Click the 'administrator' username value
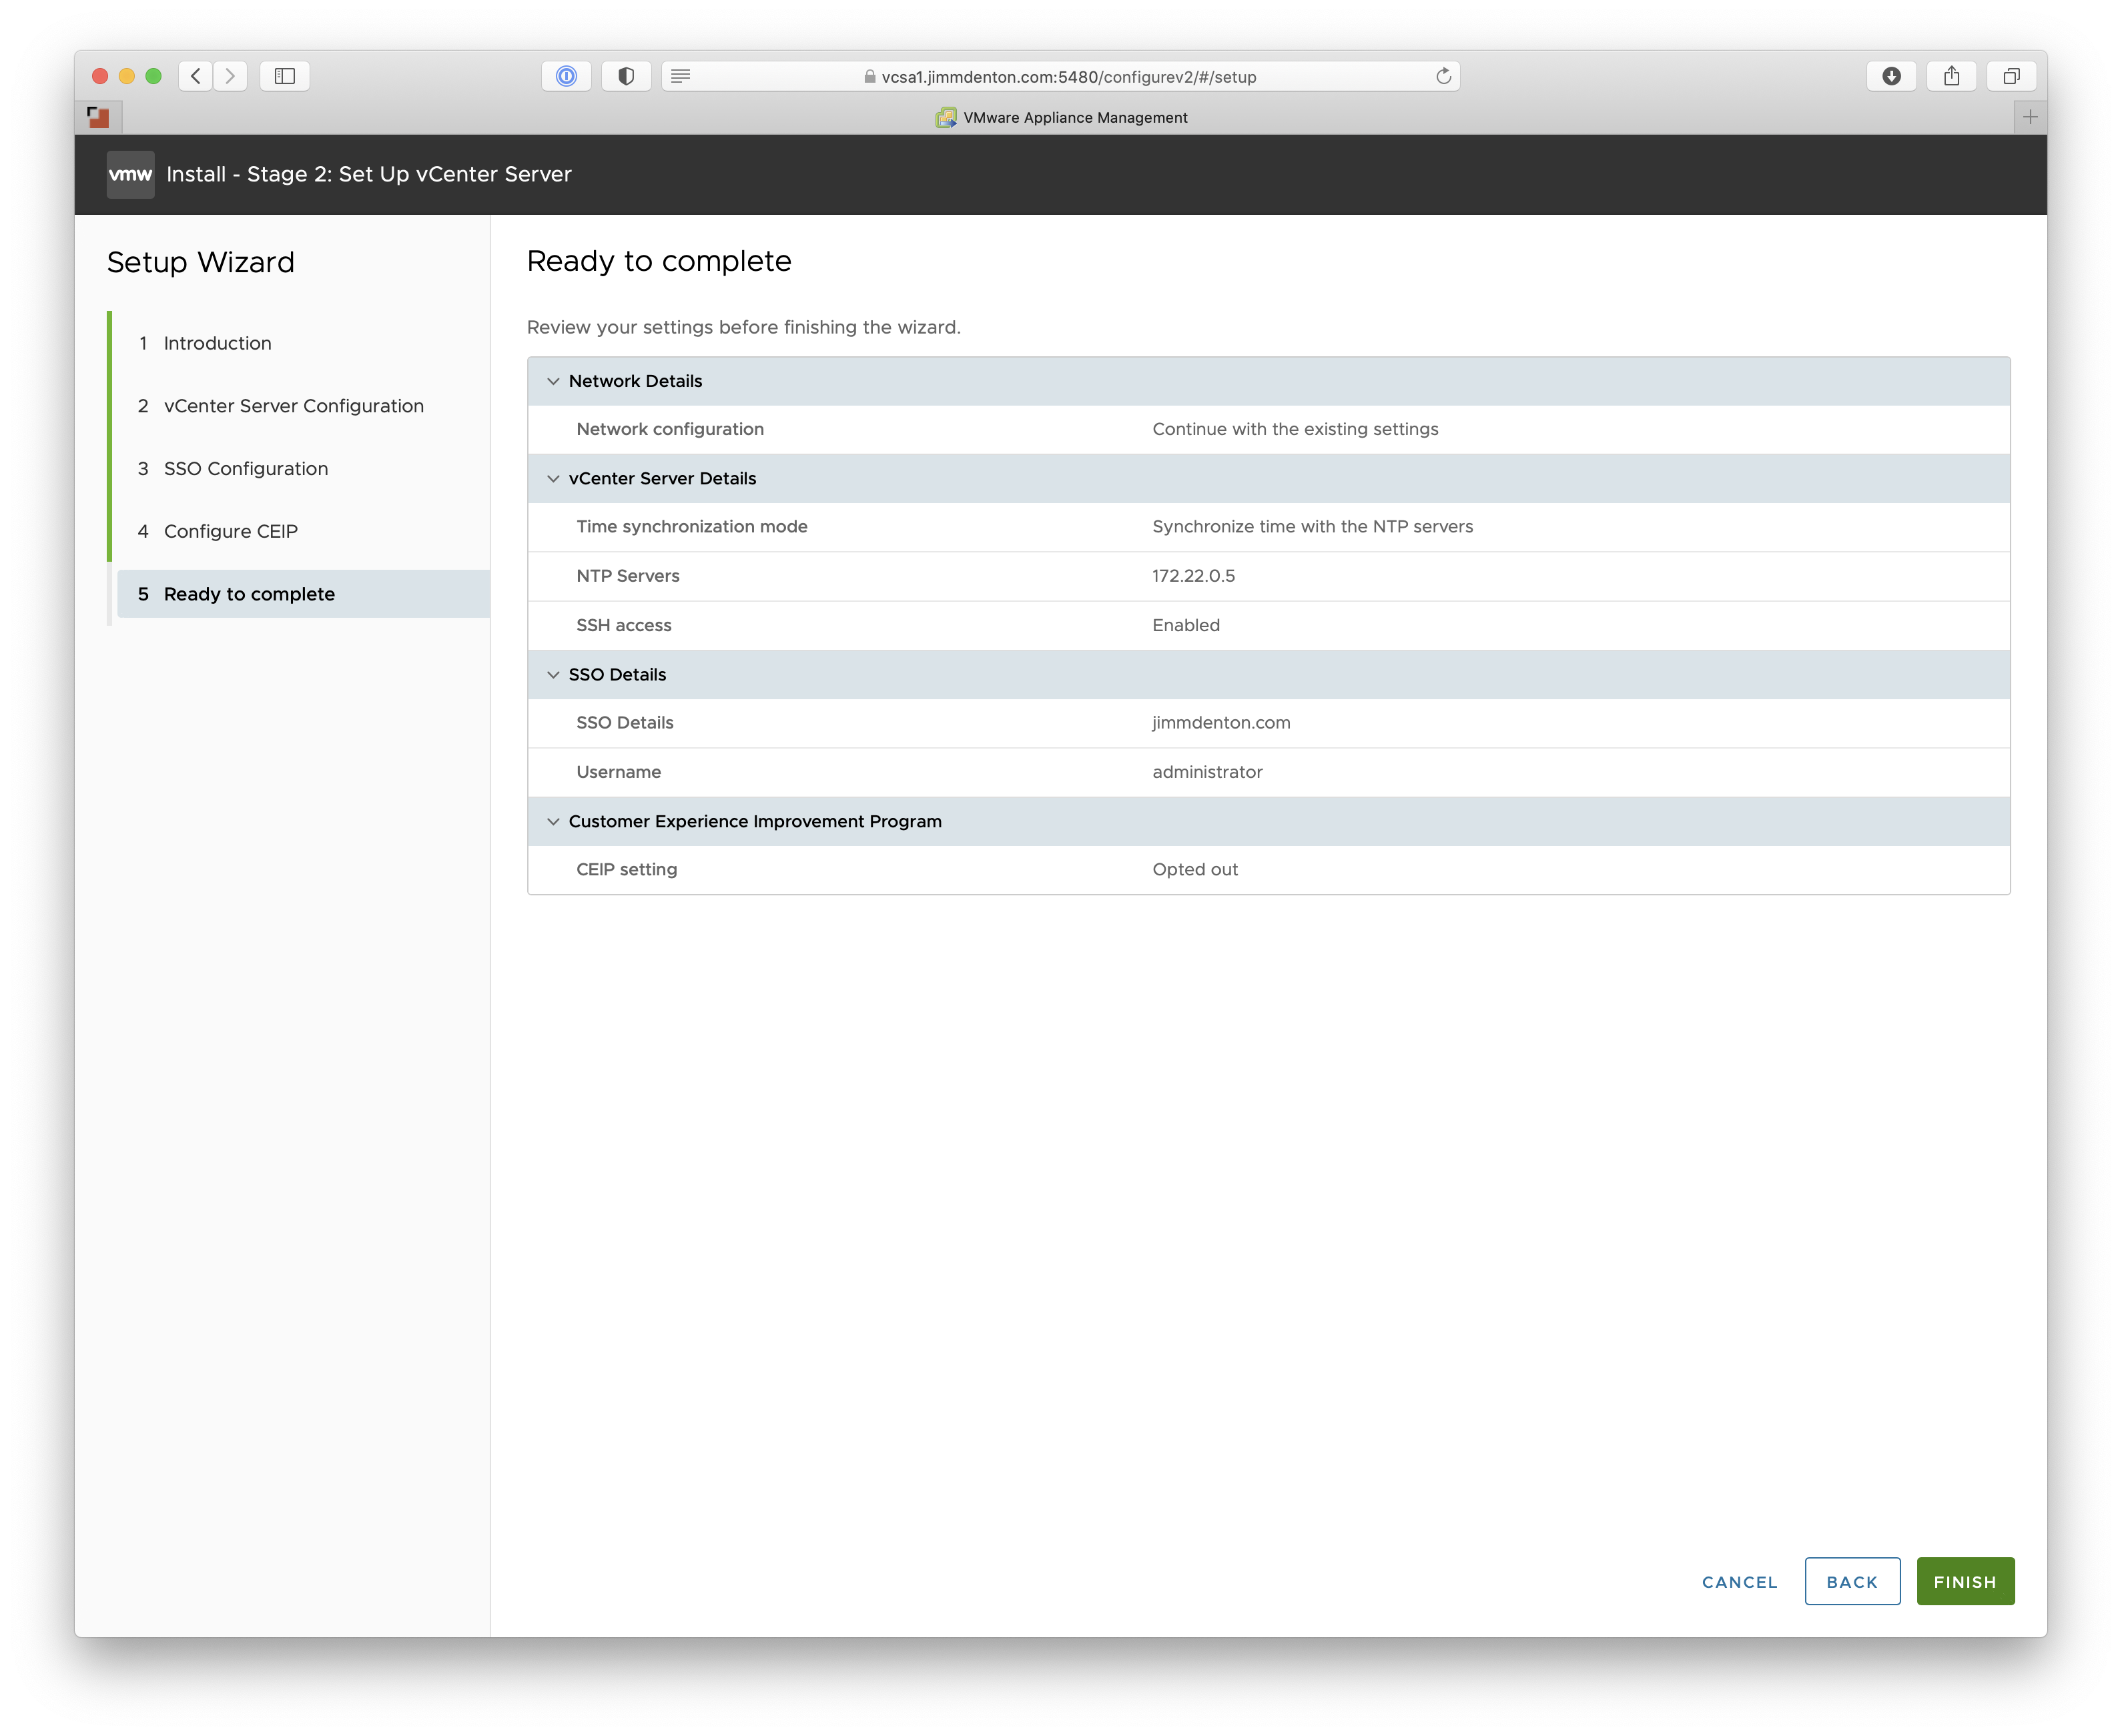2122x1736 pixels. pos(1207,772)
